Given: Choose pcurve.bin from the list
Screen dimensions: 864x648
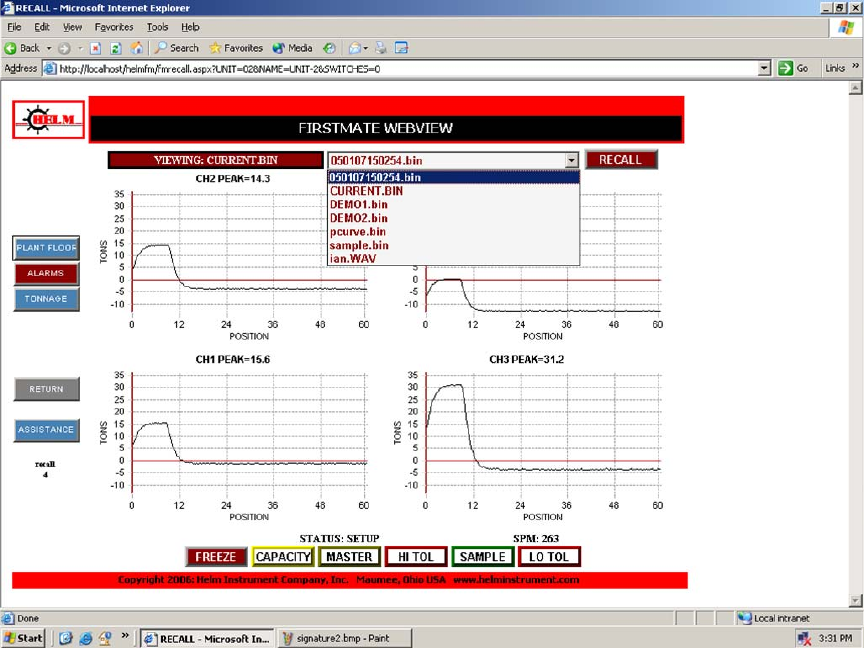Looking at the screenshot, I should pyautogui.click(x=453, y=232).
